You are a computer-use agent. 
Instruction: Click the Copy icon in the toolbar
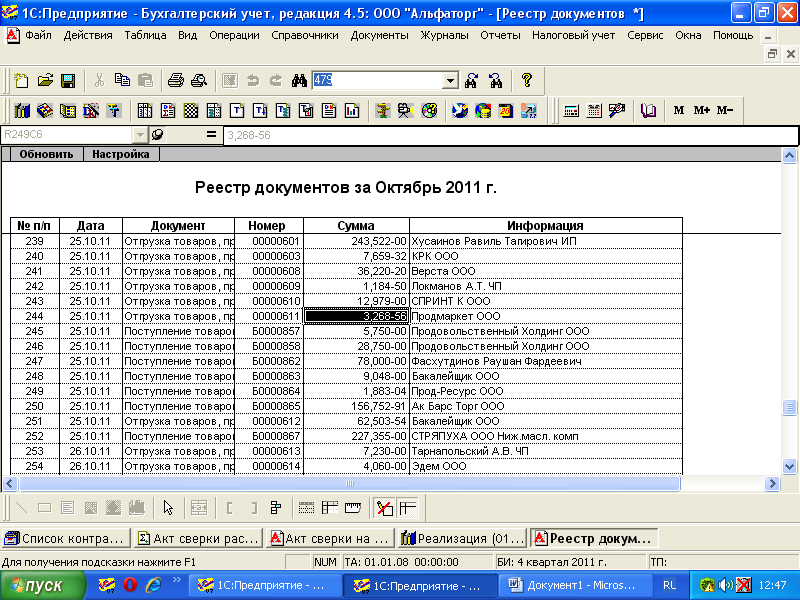pyautogui.click(x=122, y=81)
